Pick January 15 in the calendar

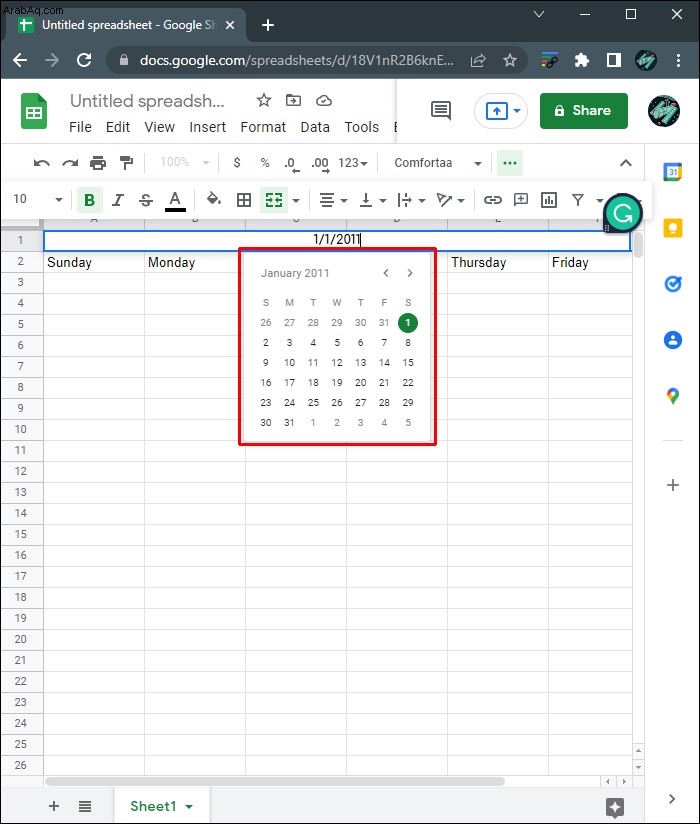pos(408,363)
